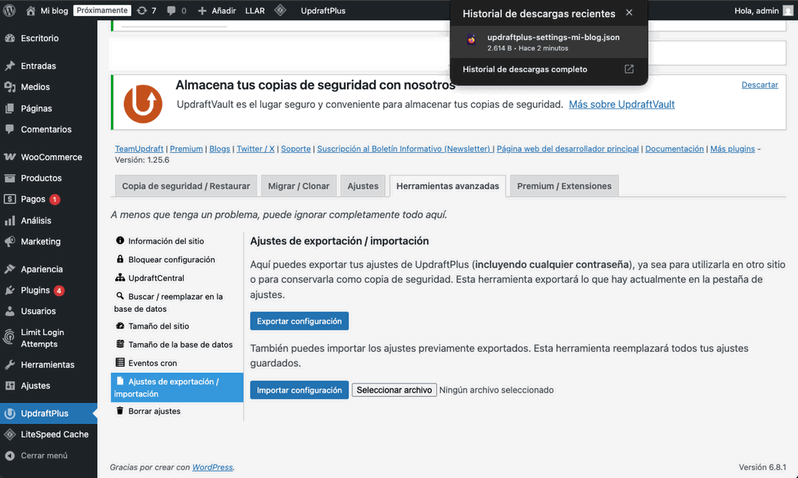Click the Añadir plus button
The width and height of the screenshot is (798, 478).
[217, 10]
